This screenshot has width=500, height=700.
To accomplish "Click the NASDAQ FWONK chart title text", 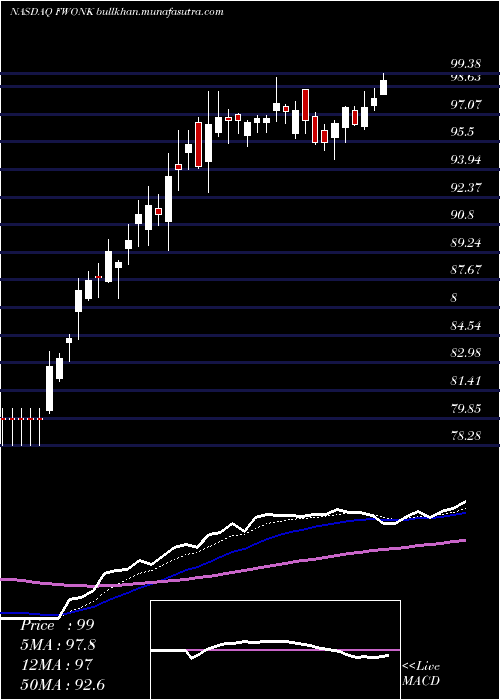I will coord(117,12).
